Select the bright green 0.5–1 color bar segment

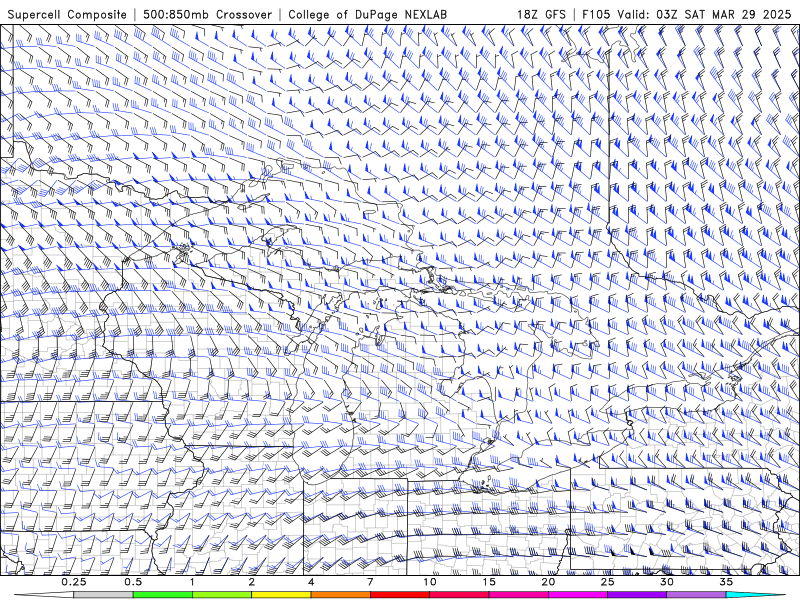pos(163,595)
